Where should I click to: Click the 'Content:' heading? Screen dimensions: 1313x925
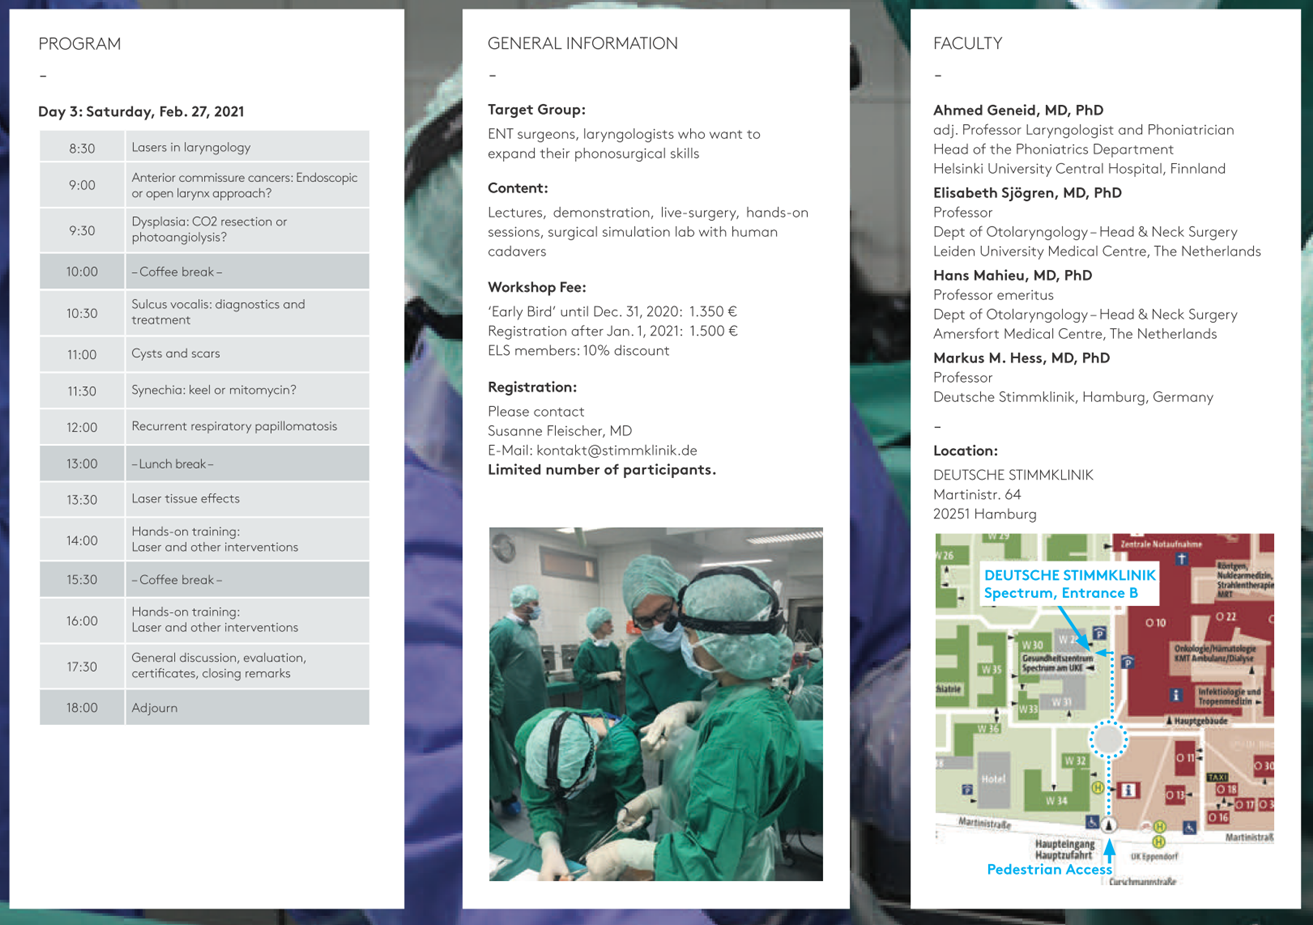tap(517, 188)
